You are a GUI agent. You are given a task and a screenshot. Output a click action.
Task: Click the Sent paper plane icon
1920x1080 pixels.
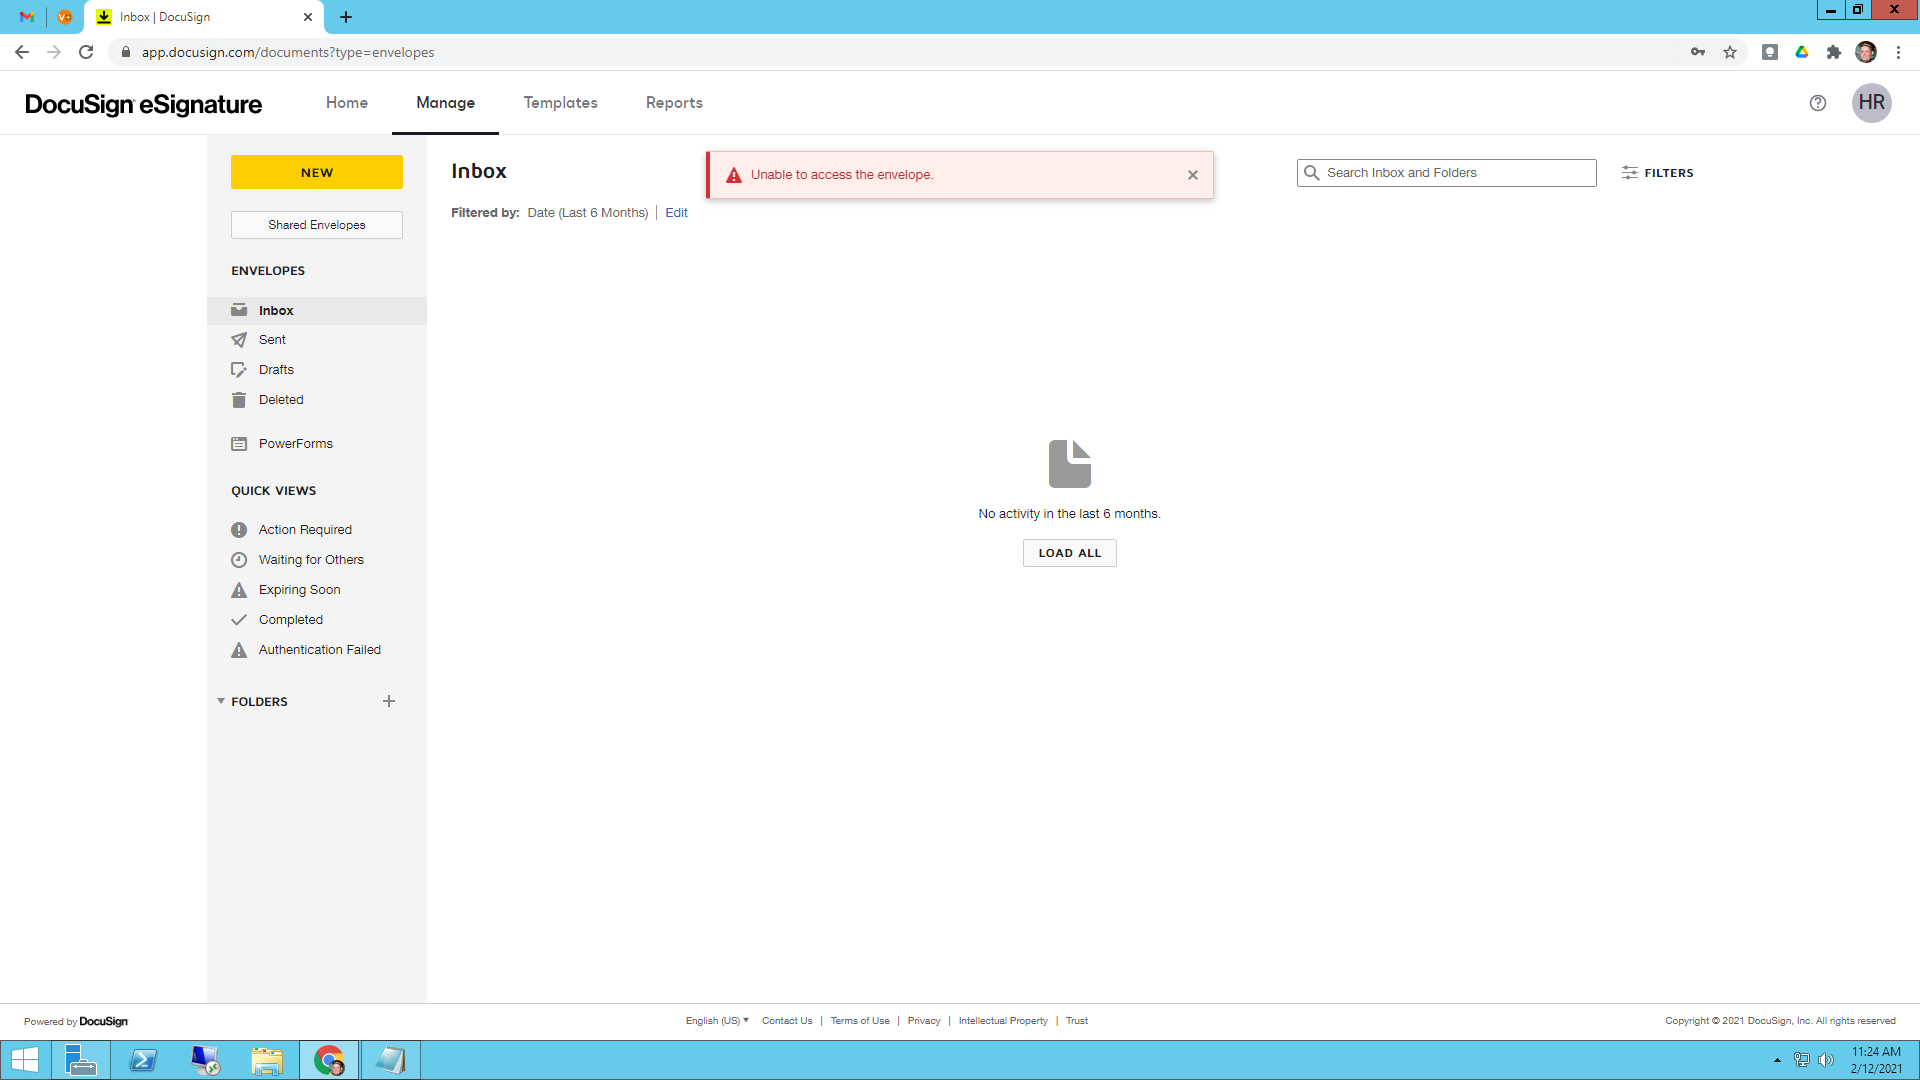click(x=239, y=340)
